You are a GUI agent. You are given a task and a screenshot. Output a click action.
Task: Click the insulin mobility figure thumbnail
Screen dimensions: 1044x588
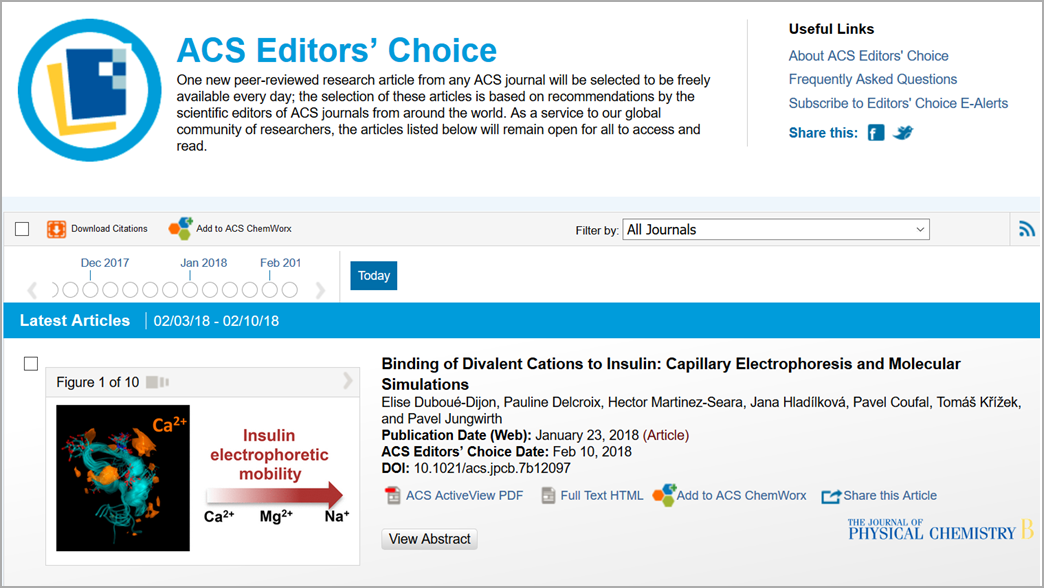click(x=202, y=478)
